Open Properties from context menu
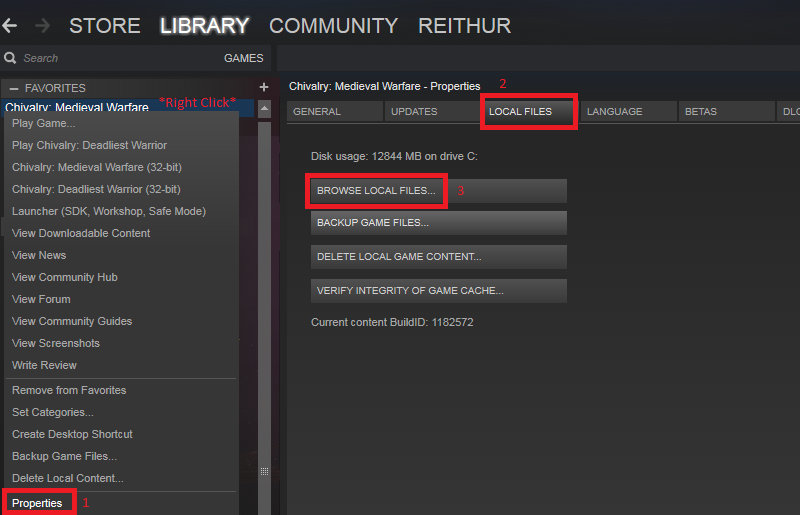The image size is (800, 515). pyautogui.click(x=121, y=503)
